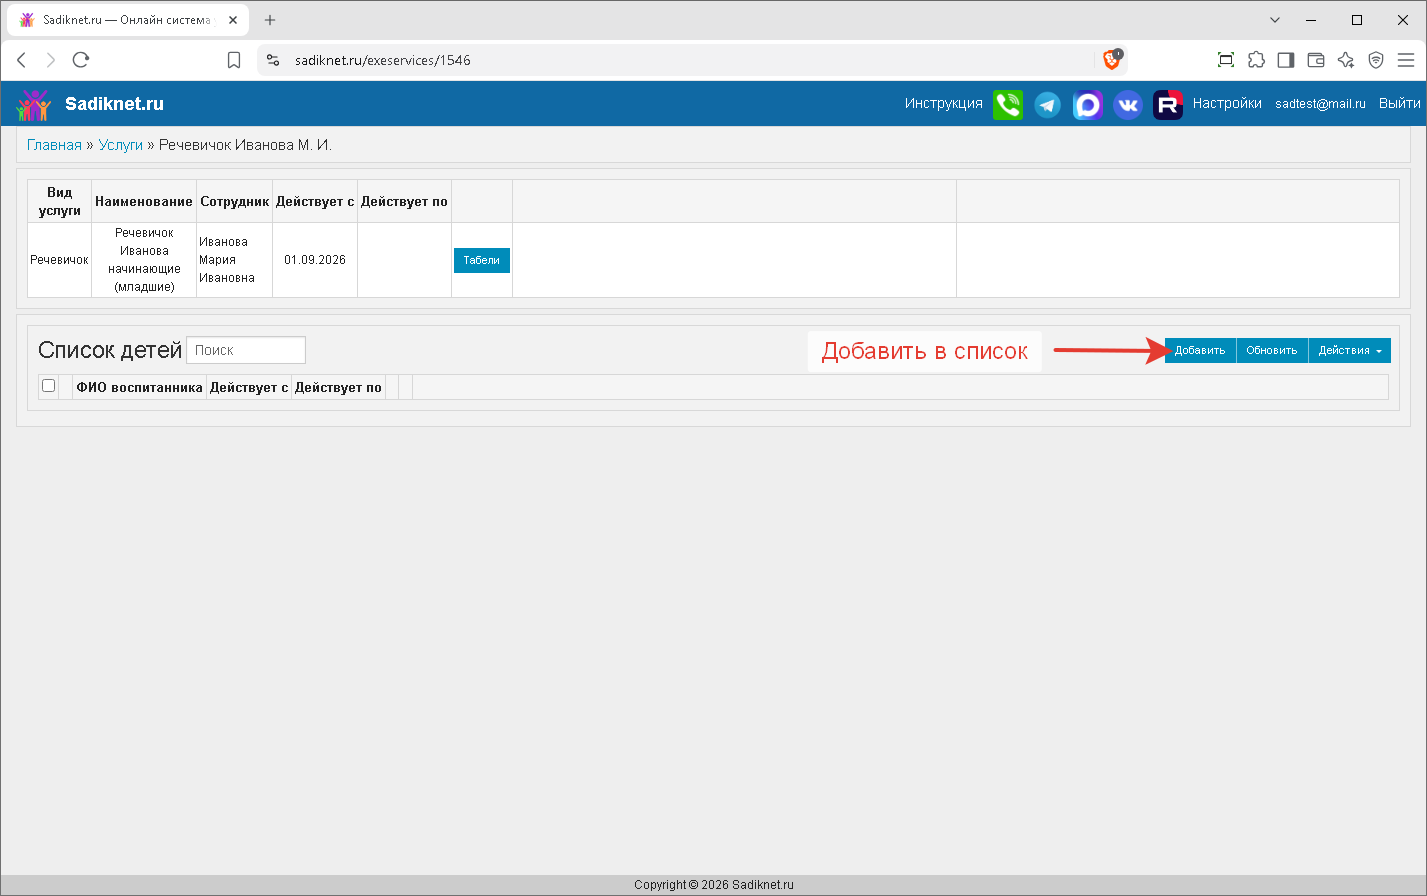Viewport: 1427px width, 896px height.
Task: Click the screenshot capture toolbar icon
Action: pos(1226,60)
